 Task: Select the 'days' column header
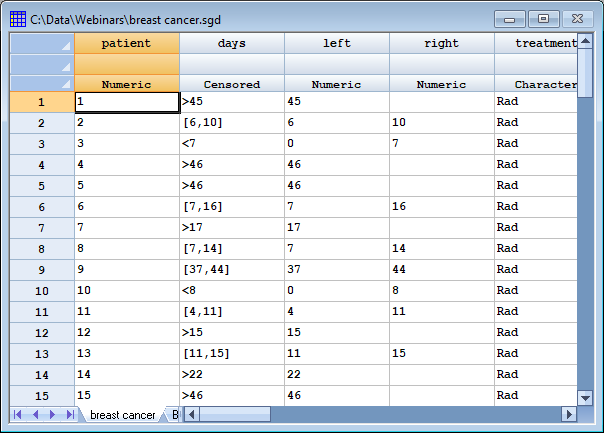tap(232, 43)
